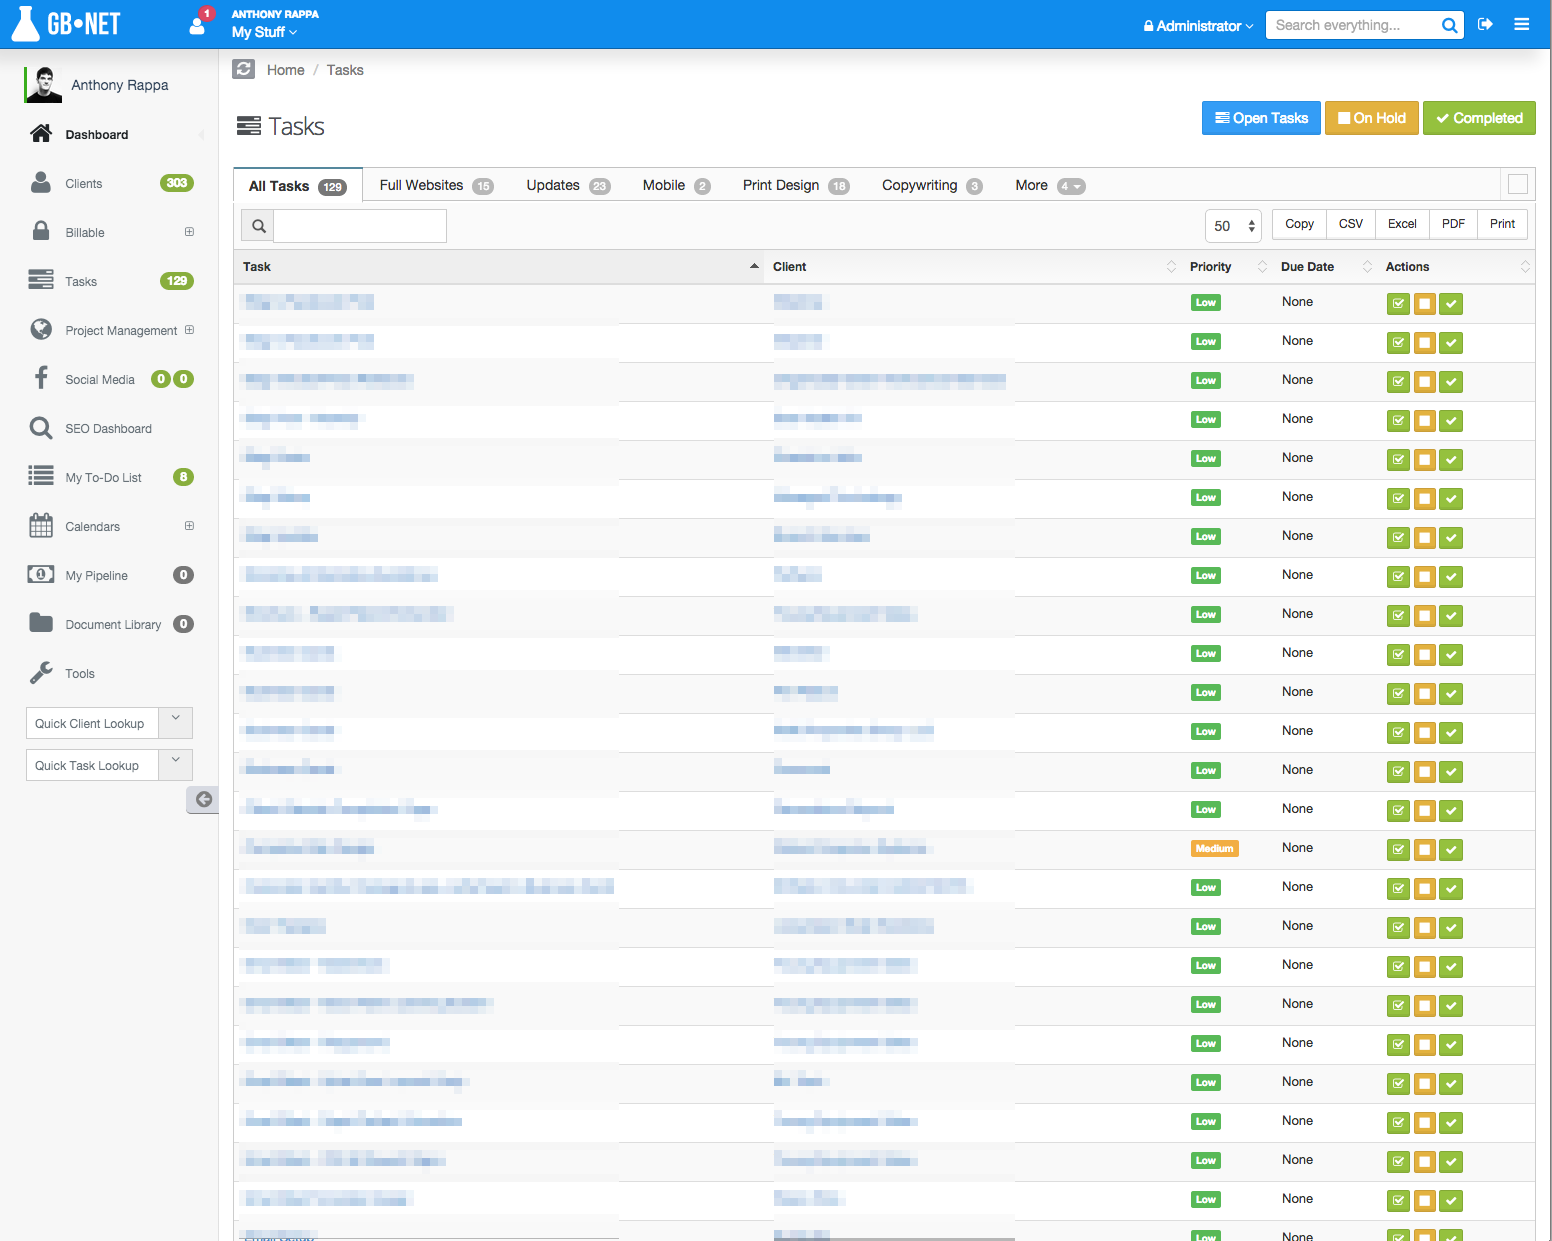Switch to the Full Websites tab

pyautogui.click(x=436, y=186)
